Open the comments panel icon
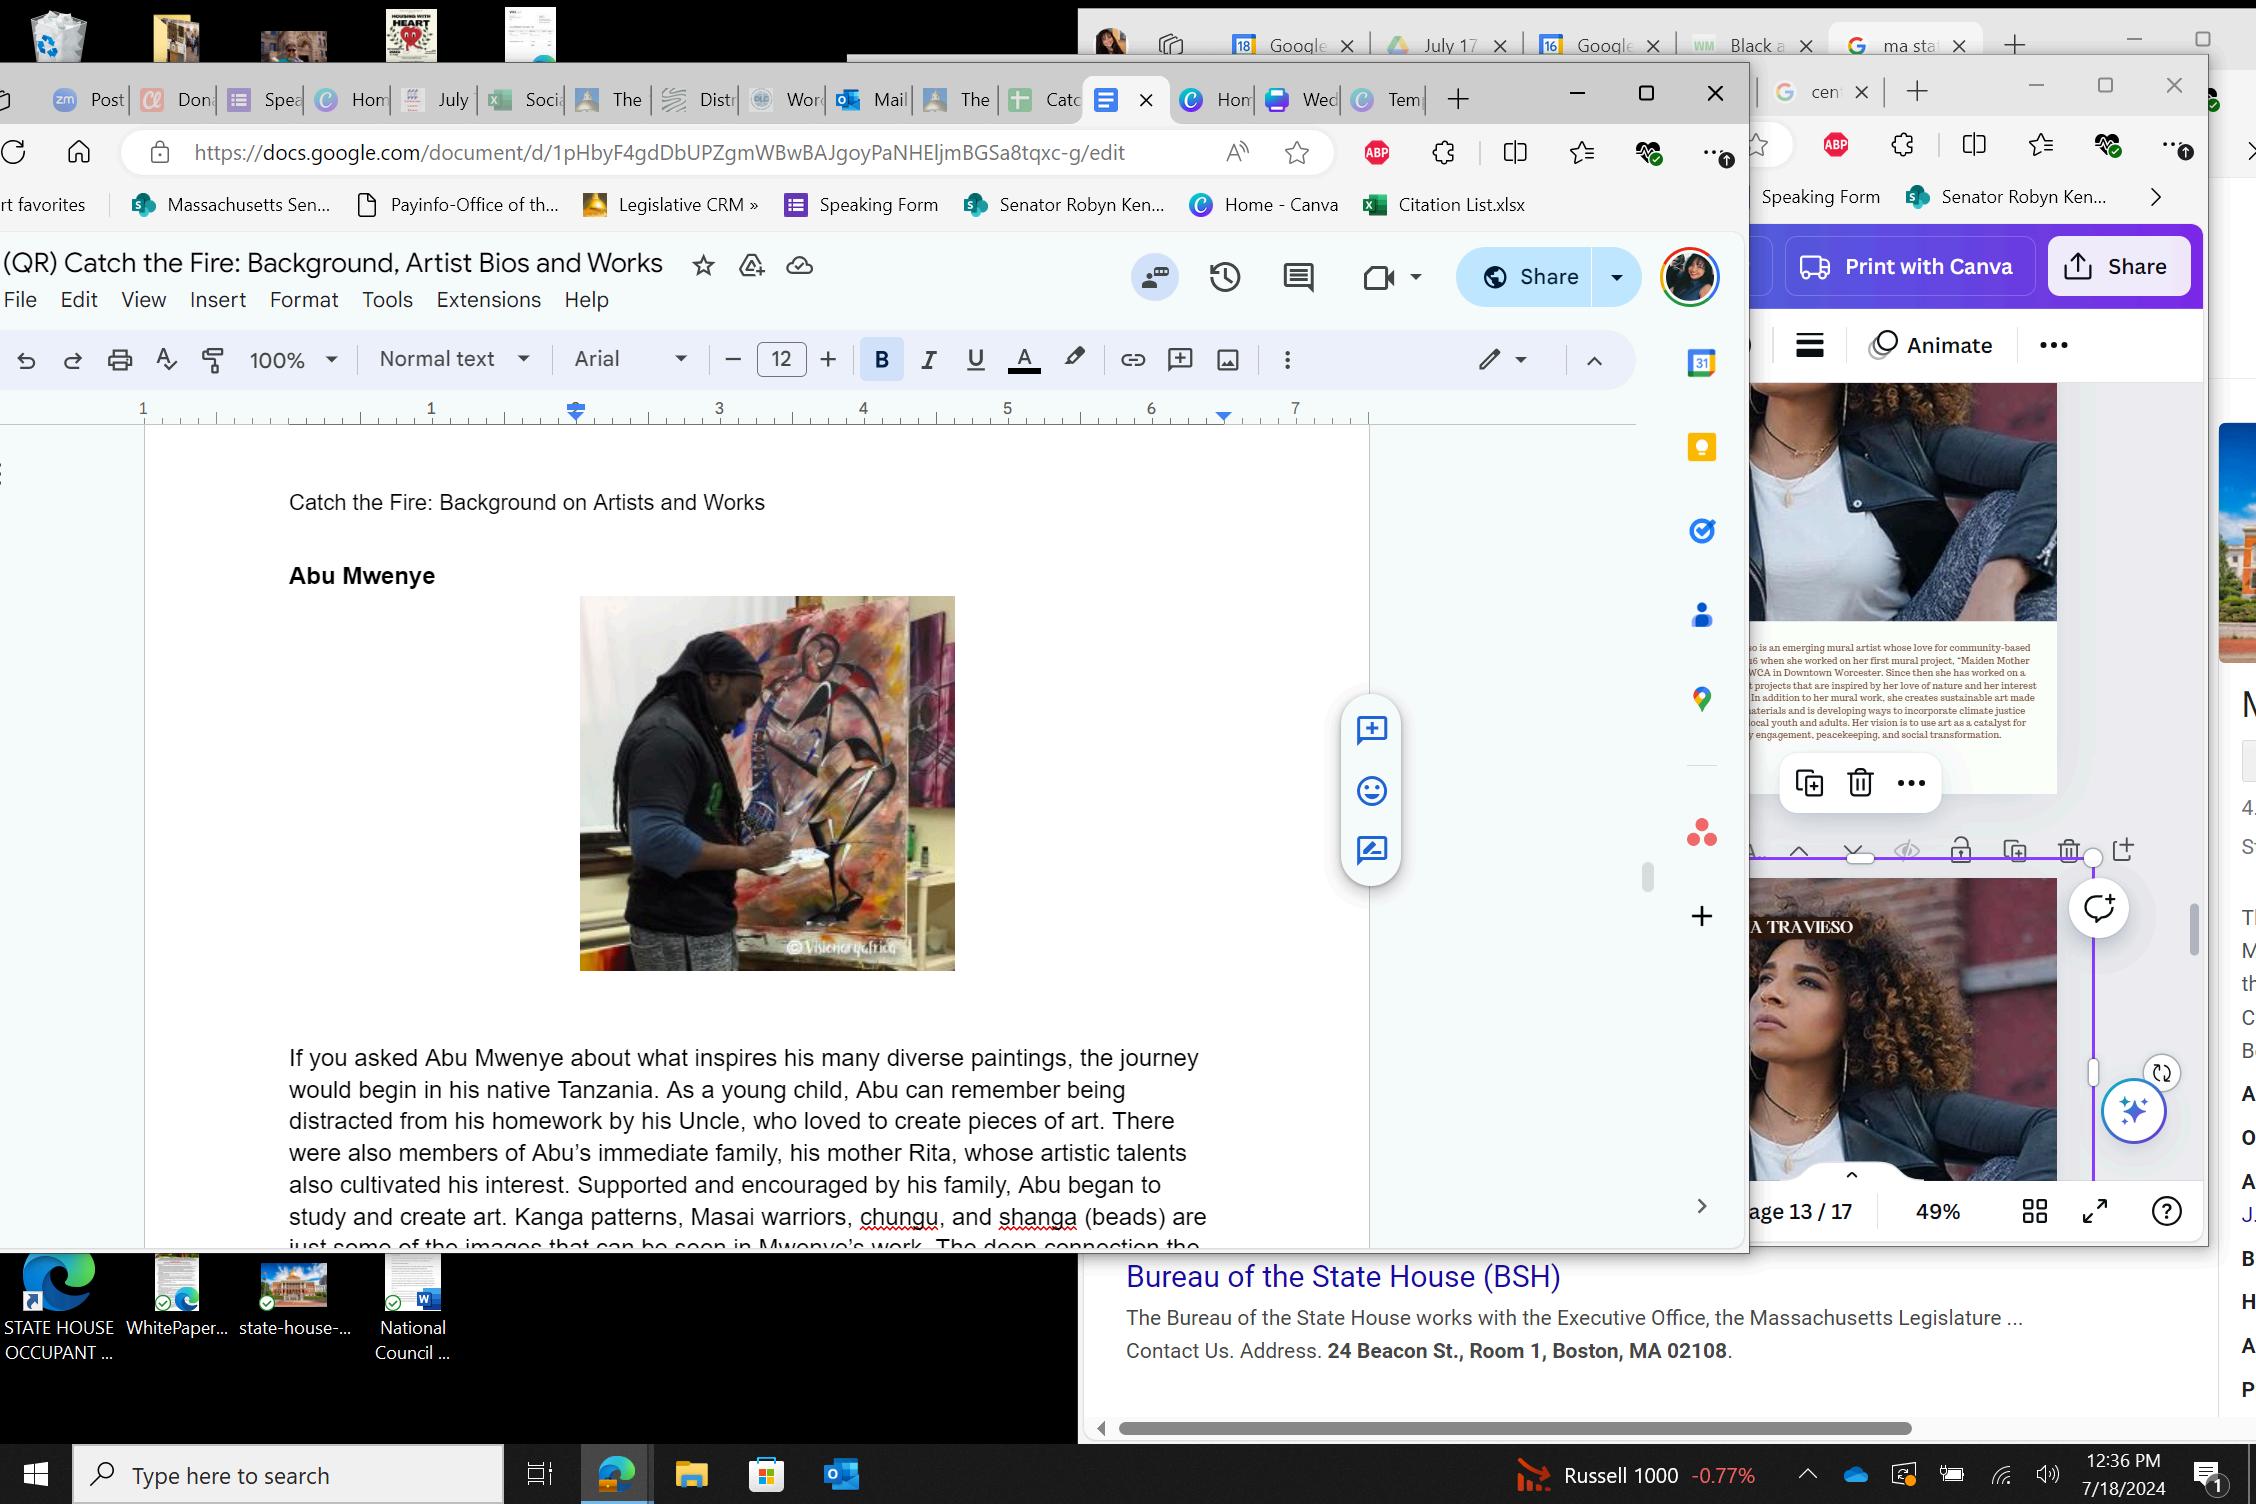Screen dimensions: 2256x1504 pos(1298,277)
